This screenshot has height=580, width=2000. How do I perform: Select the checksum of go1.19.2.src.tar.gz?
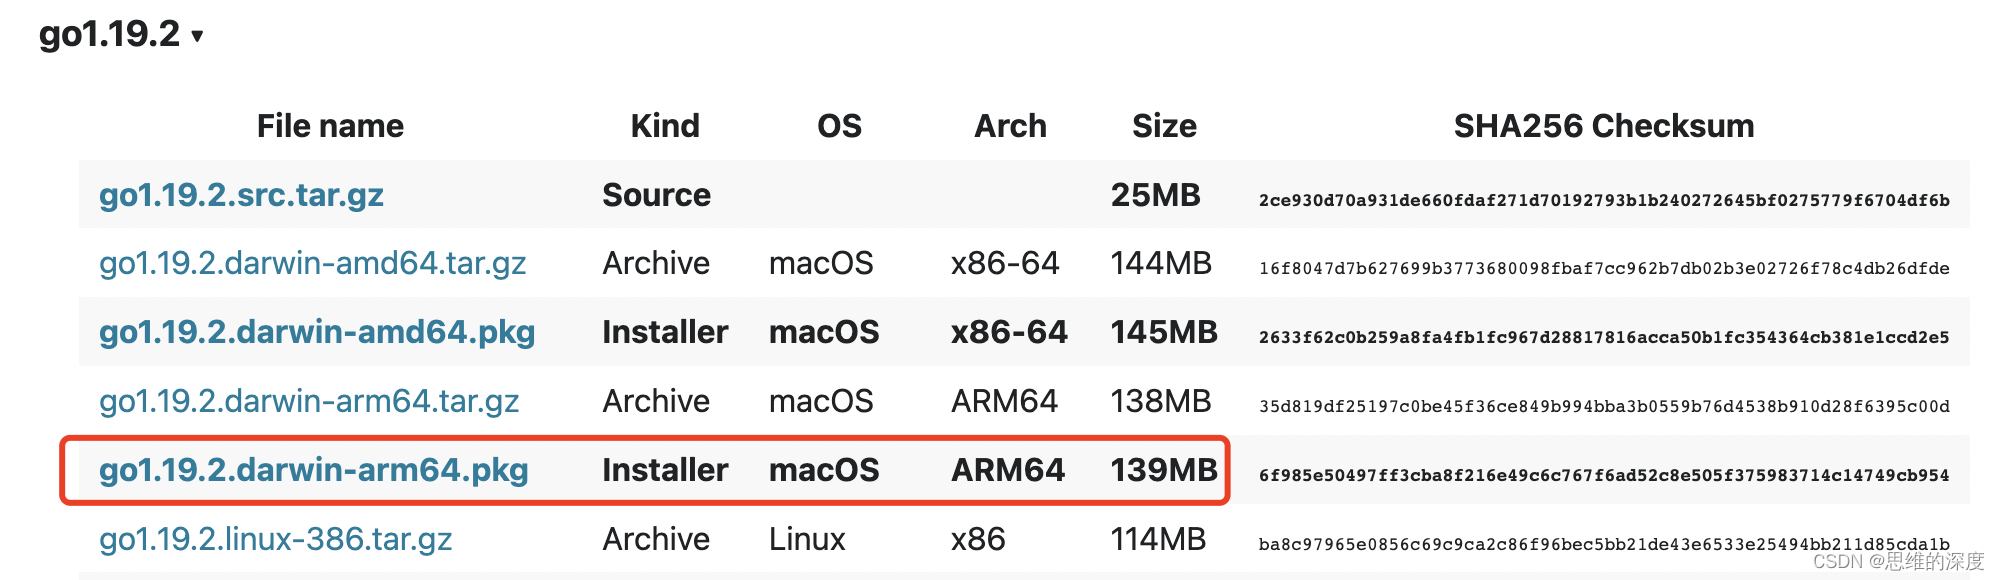point(1603,200)
